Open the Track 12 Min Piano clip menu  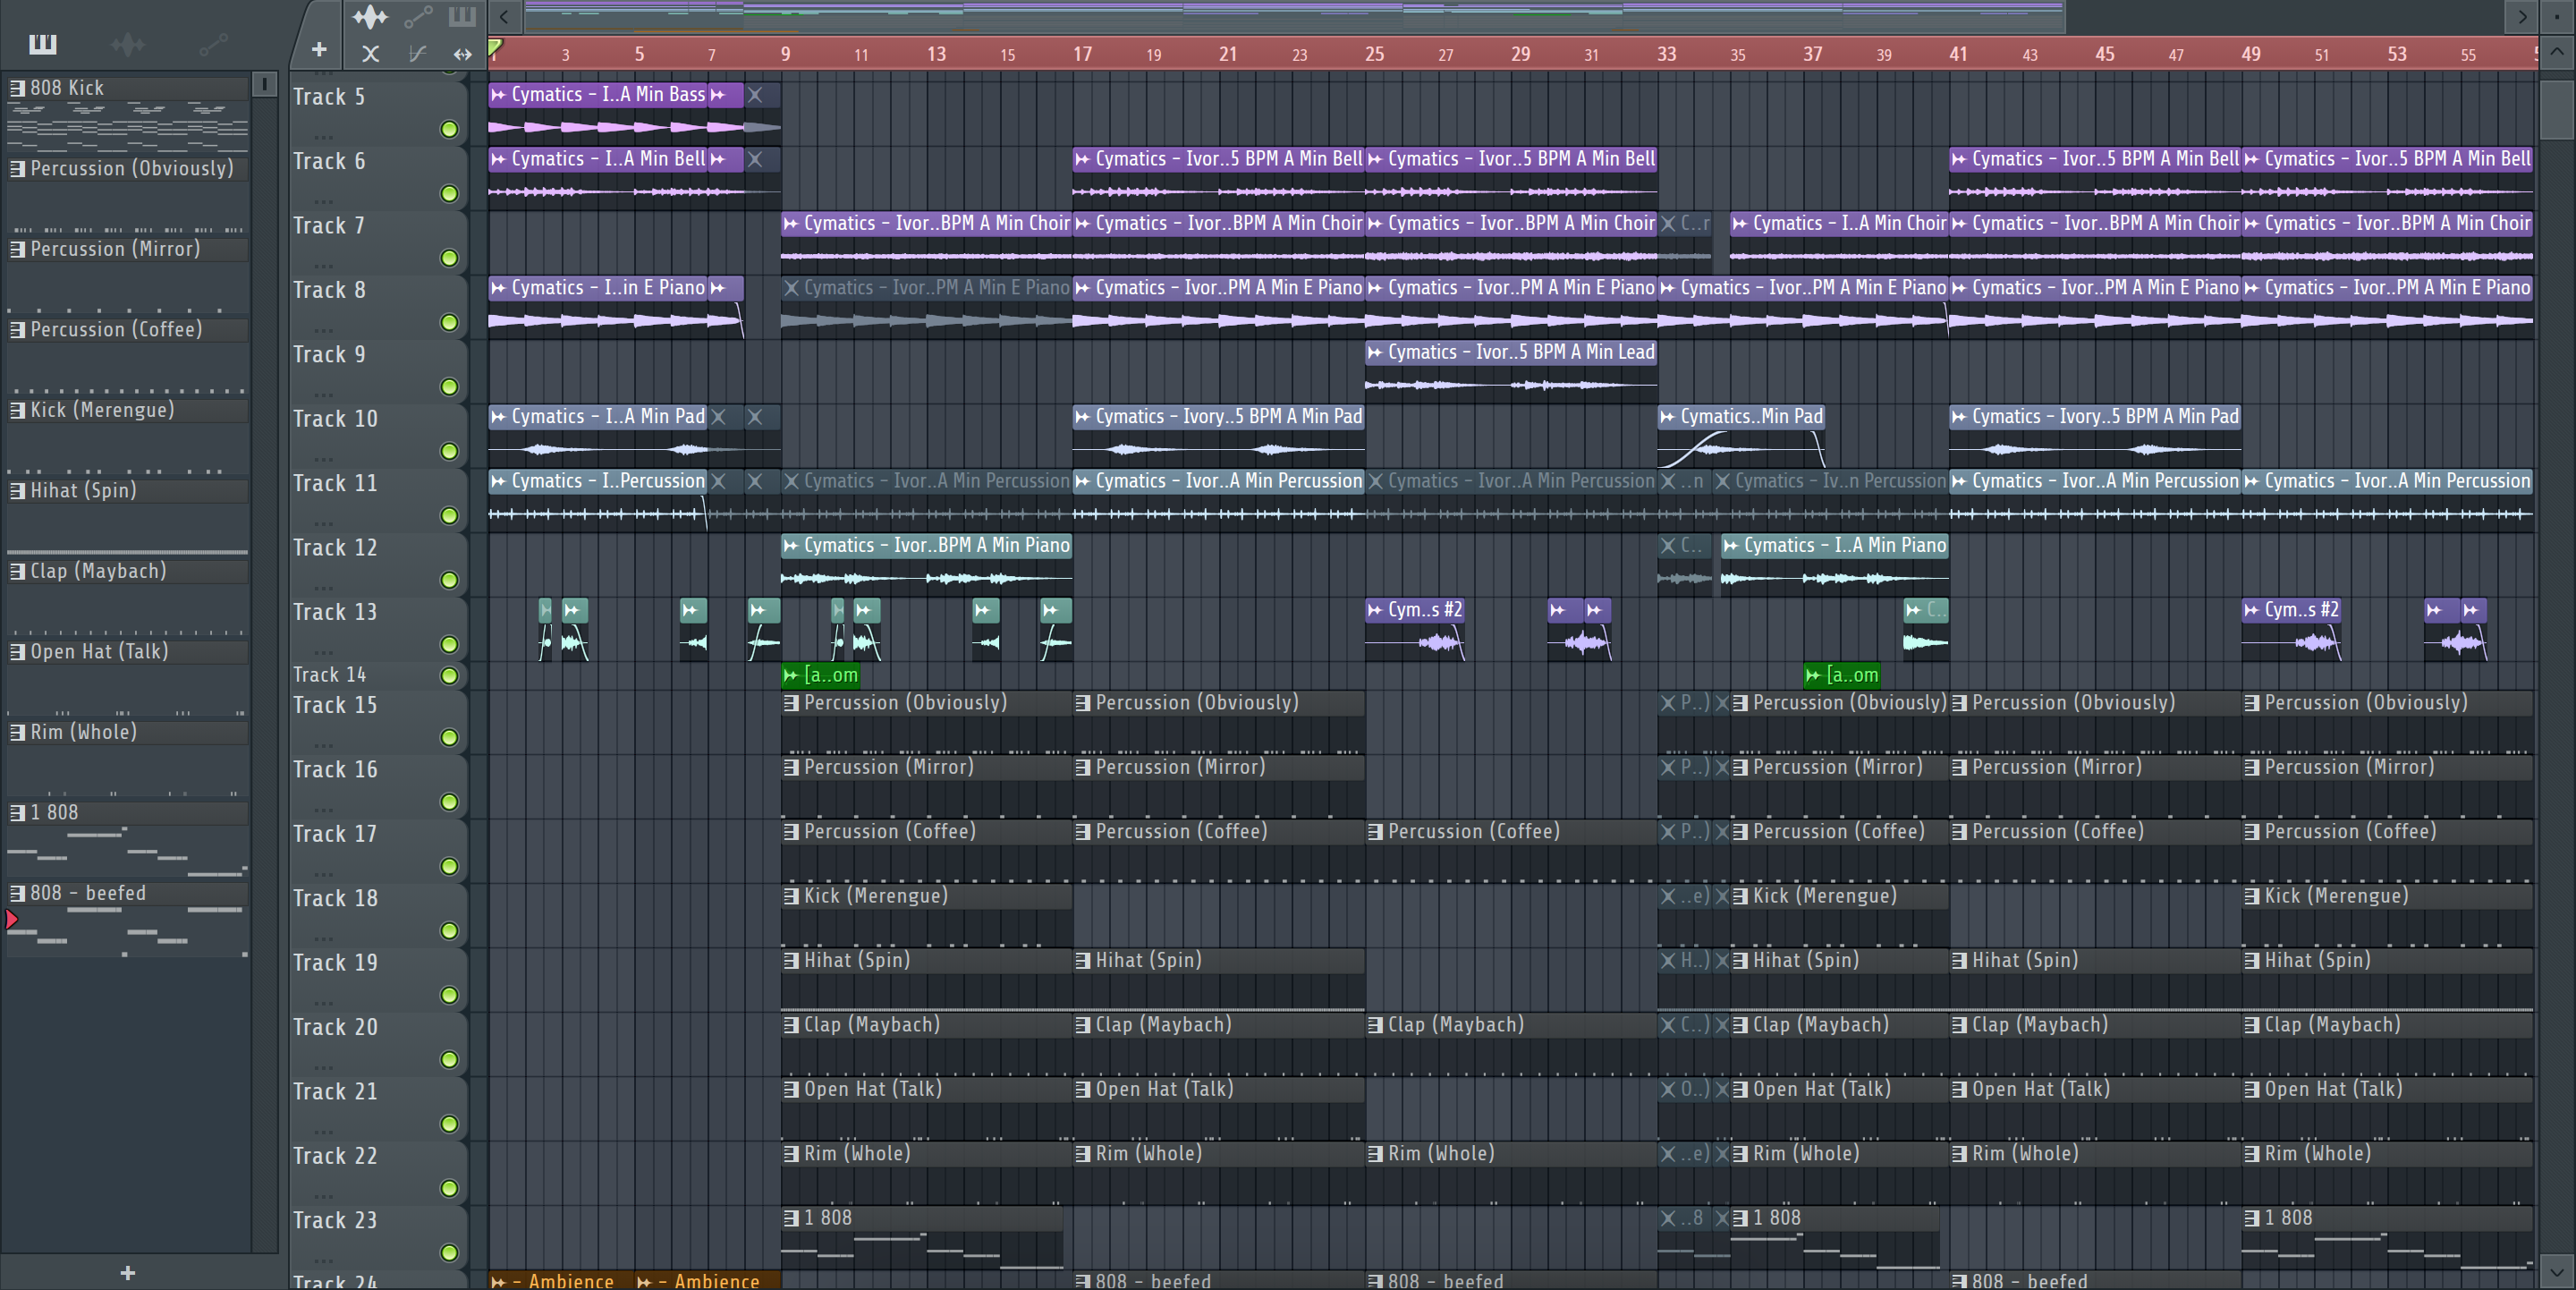[x=791, y=545]
